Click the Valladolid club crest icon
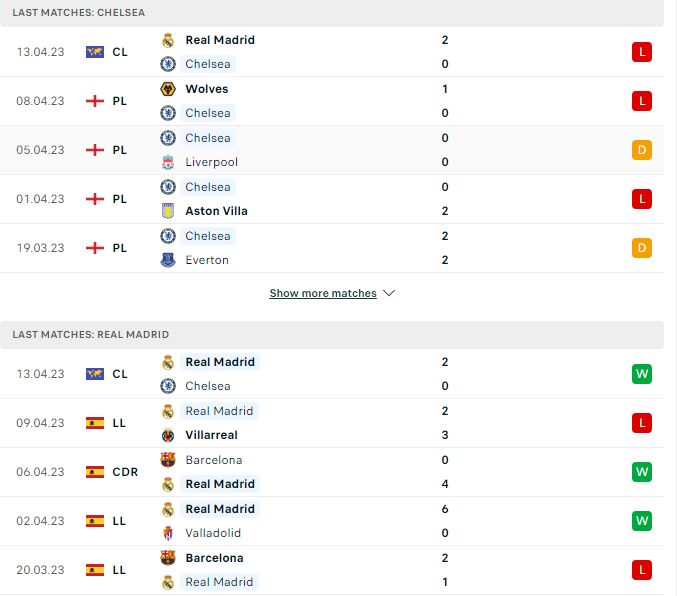 click(x=168, y=533)
